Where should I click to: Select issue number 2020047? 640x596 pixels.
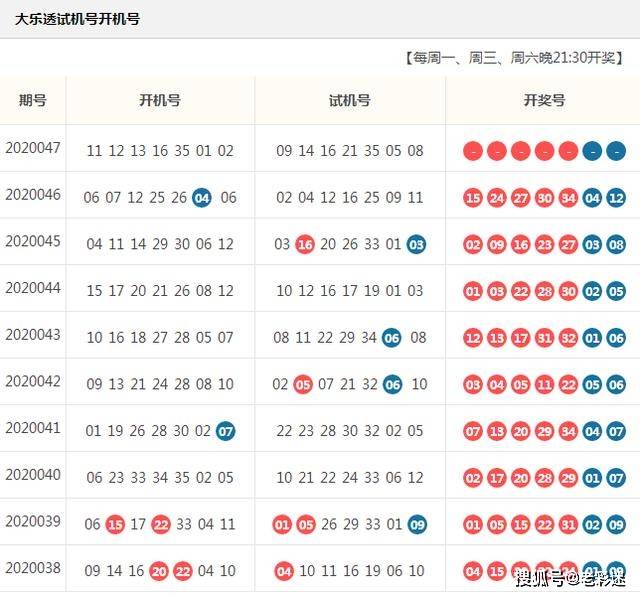point(33,148)
